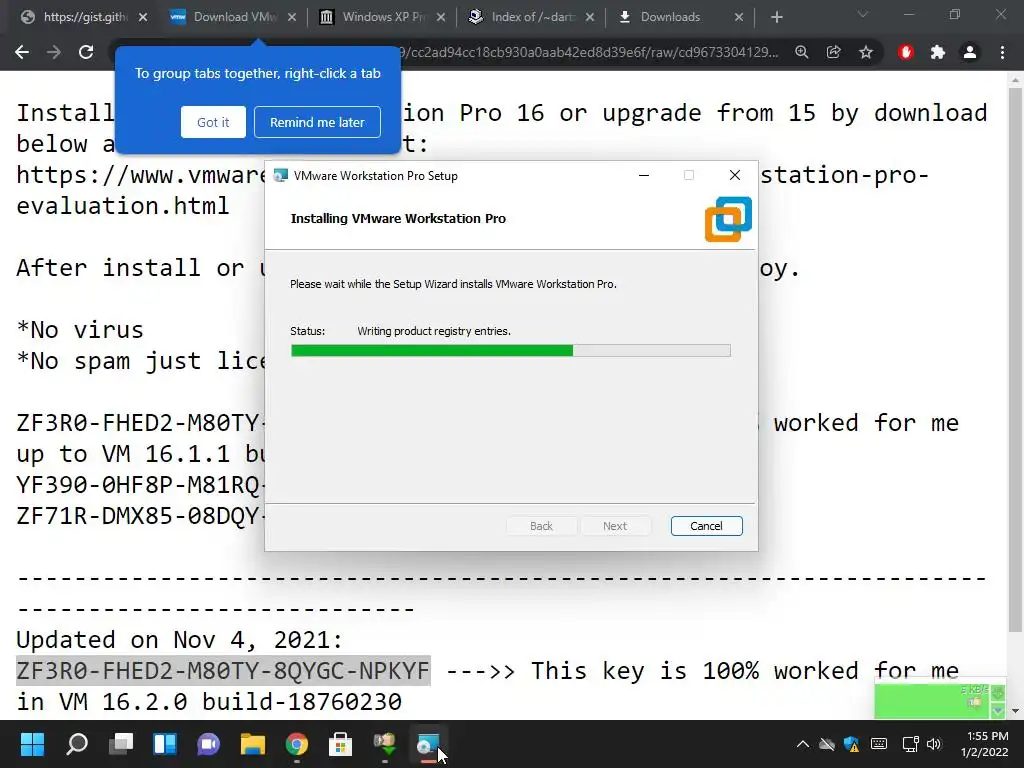The image size is (1024, 768).
Task: Open the Chrome profile avatar
Action: click(x=970, y=52)
